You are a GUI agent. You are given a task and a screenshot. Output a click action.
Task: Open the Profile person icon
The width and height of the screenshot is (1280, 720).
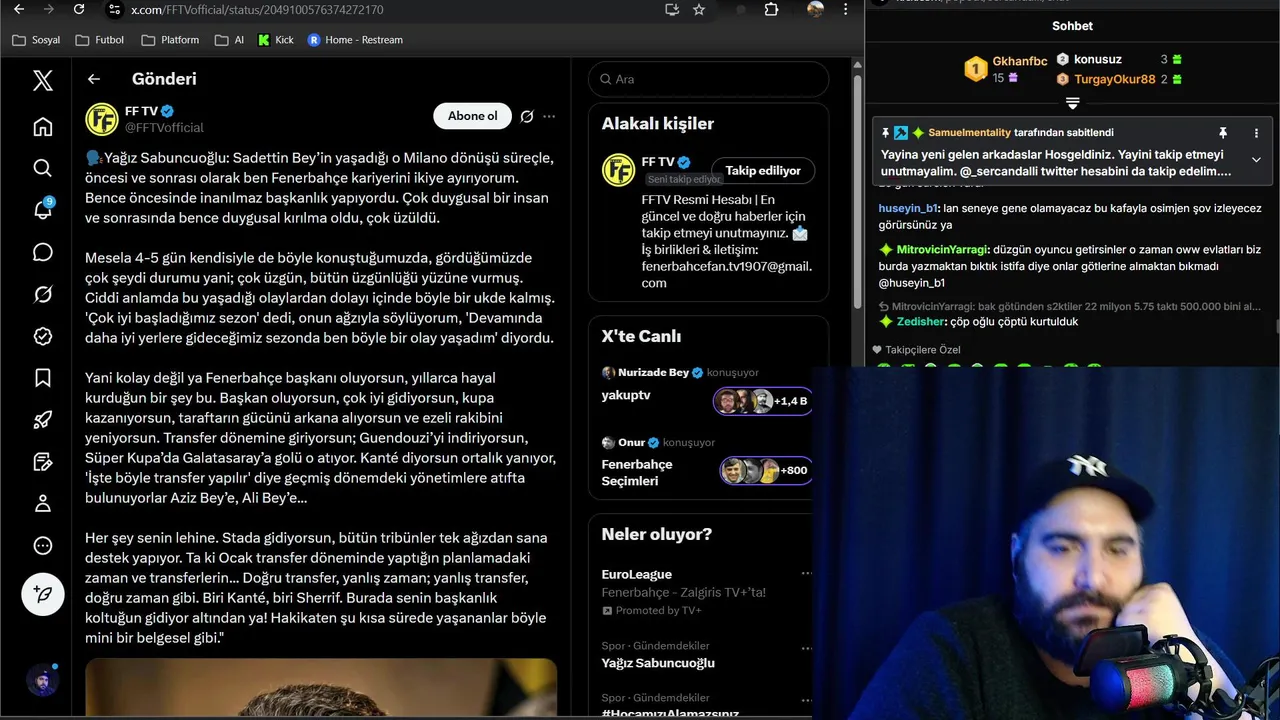pos(42,504)
